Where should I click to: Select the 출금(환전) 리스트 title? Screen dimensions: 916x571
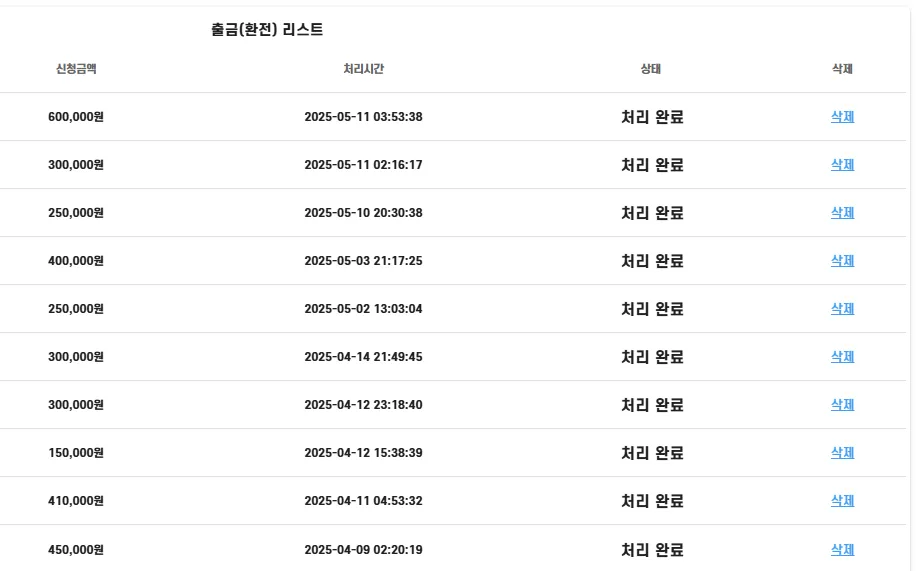click(267, 29)
